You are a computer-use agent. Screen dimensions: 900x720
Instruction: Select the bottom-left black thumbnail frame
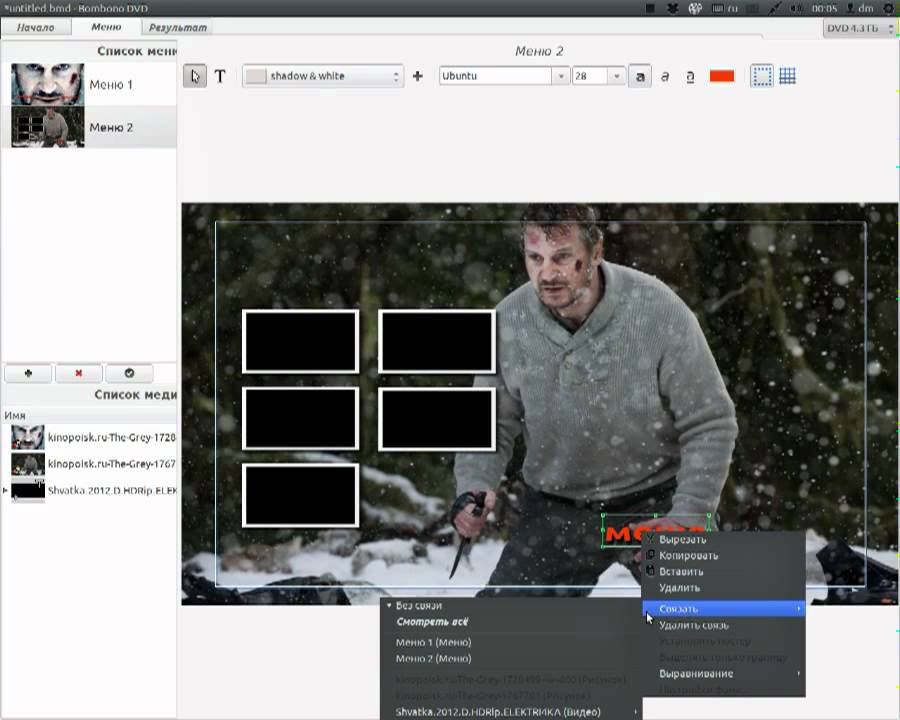[x=300, y=495]
